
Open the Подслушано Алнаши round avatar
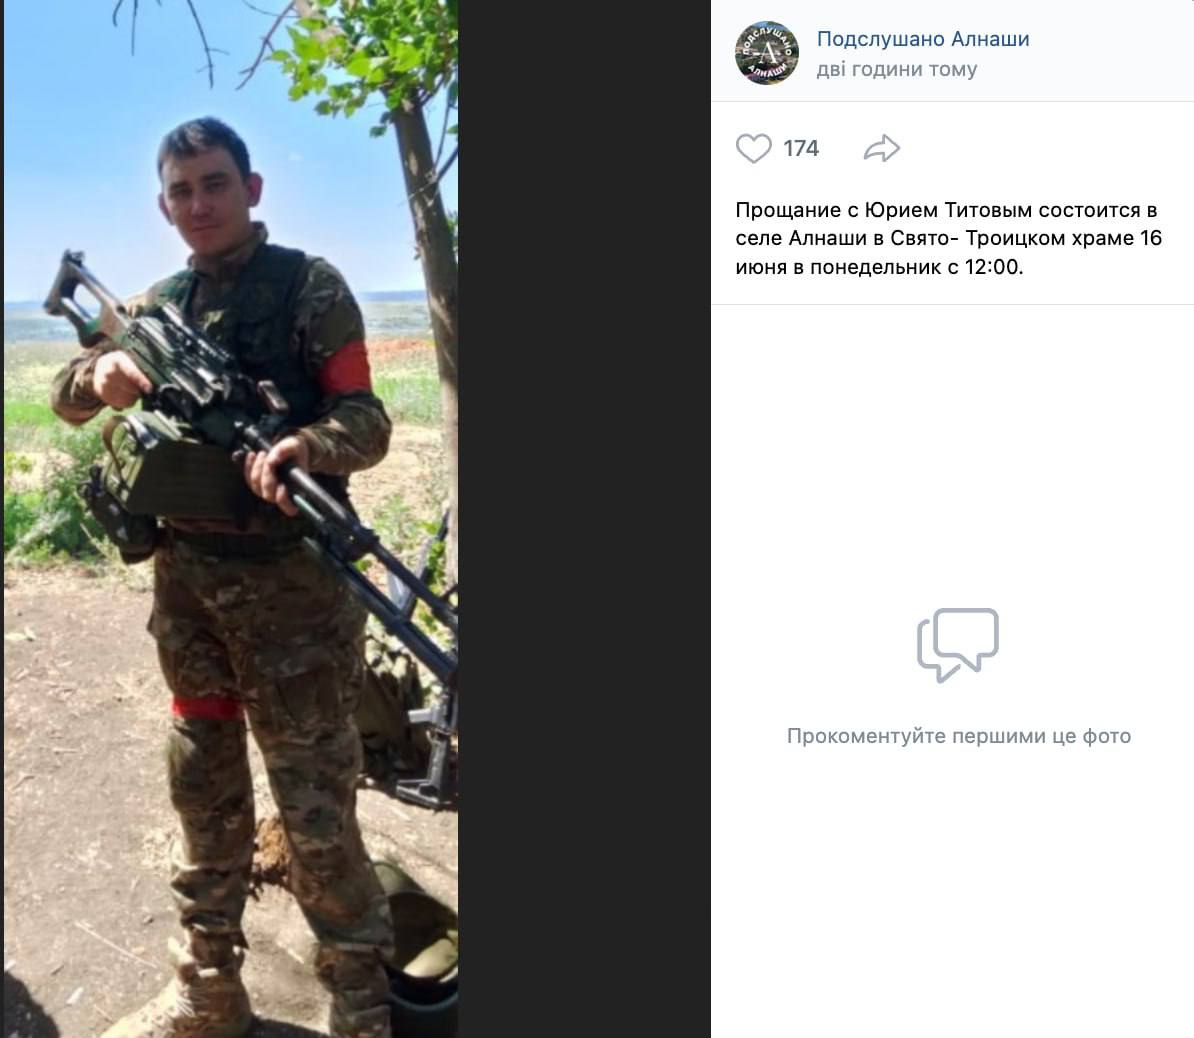(x=767, y=53)
